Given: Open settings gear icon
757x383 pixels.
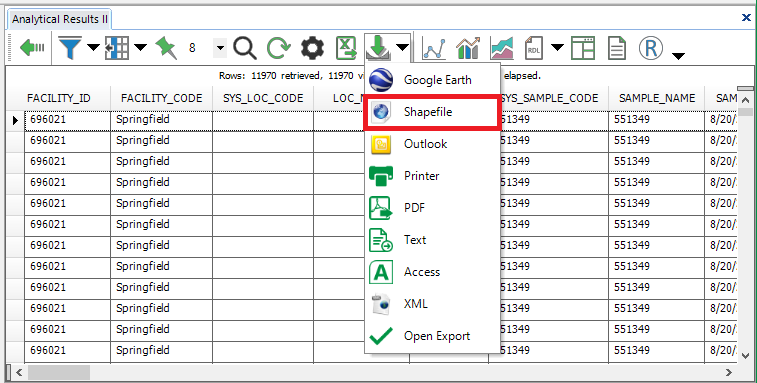Looking at the screenshot, I should [312, 48].
